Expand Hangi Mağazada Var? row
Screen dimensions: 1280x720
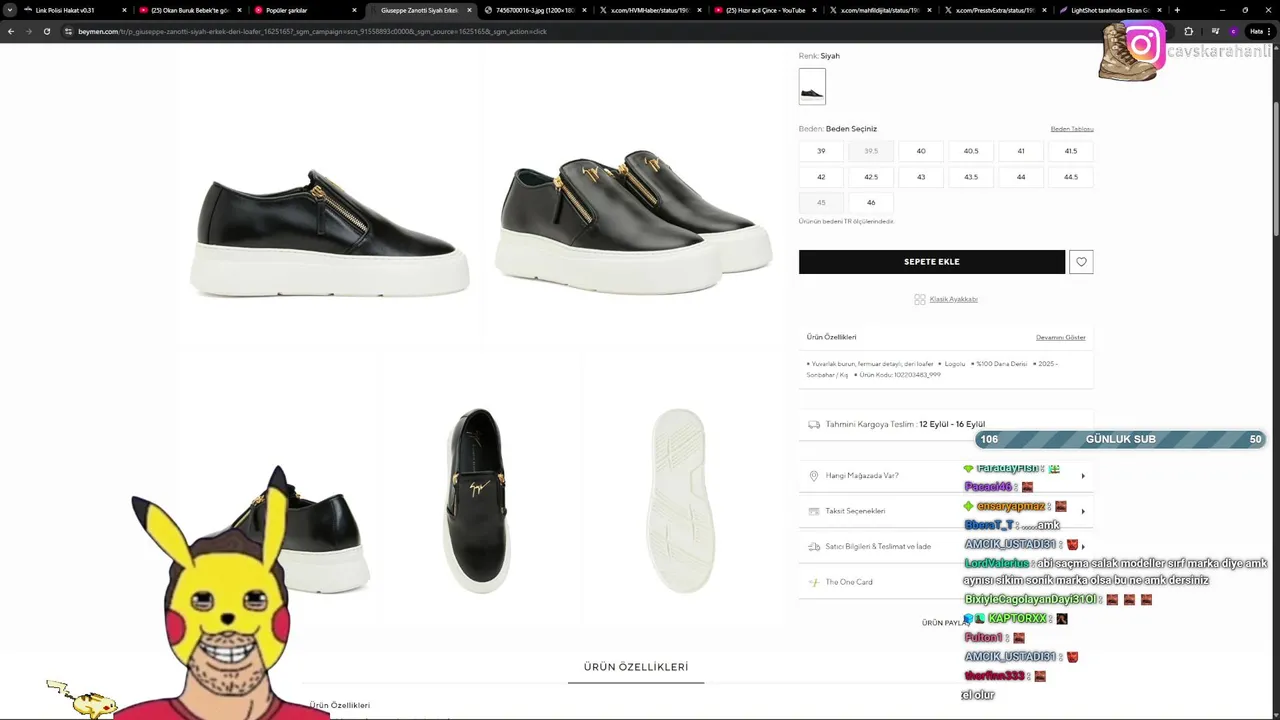pos(946,476)
